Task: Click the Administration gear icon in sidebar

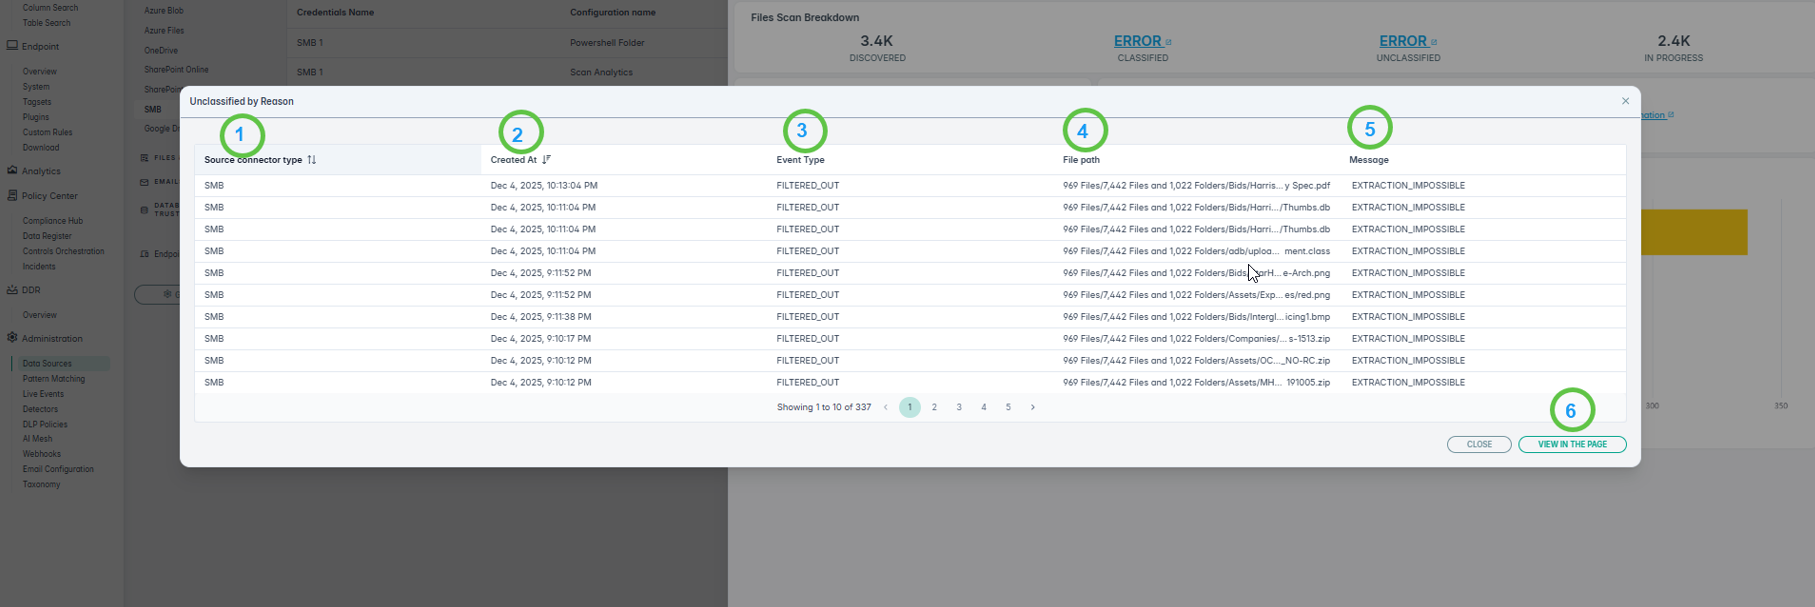Action: coord(12,338)
